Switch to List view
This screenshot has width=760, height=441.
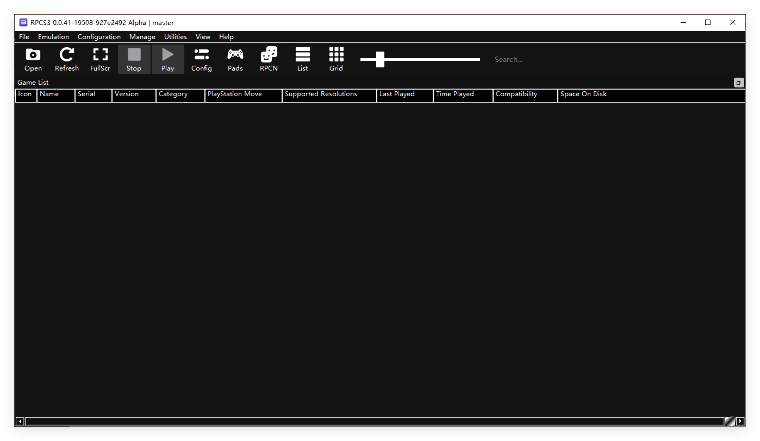(x=302, y=60)
